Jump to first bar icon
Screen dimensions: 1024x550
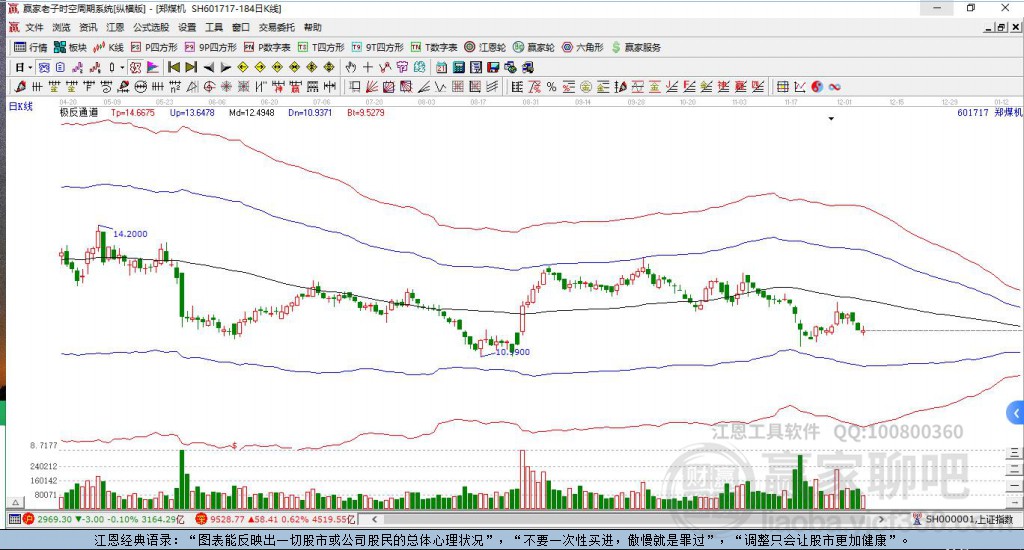click(x=174, y=67)
